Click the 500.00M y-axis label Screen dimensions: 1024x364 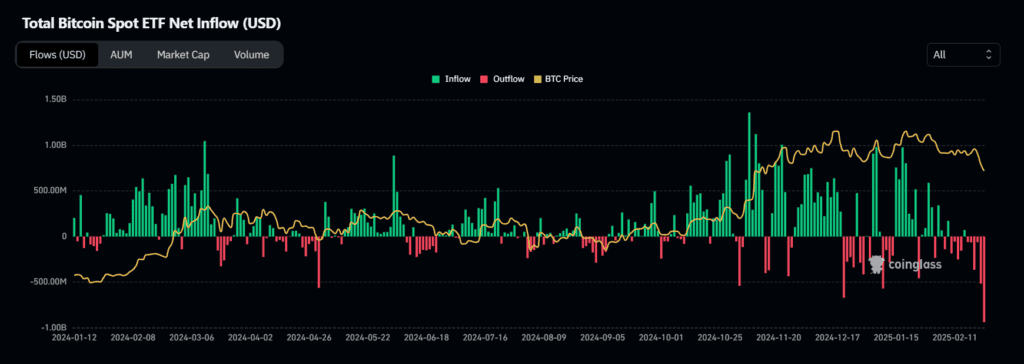[x=50, y=191]
